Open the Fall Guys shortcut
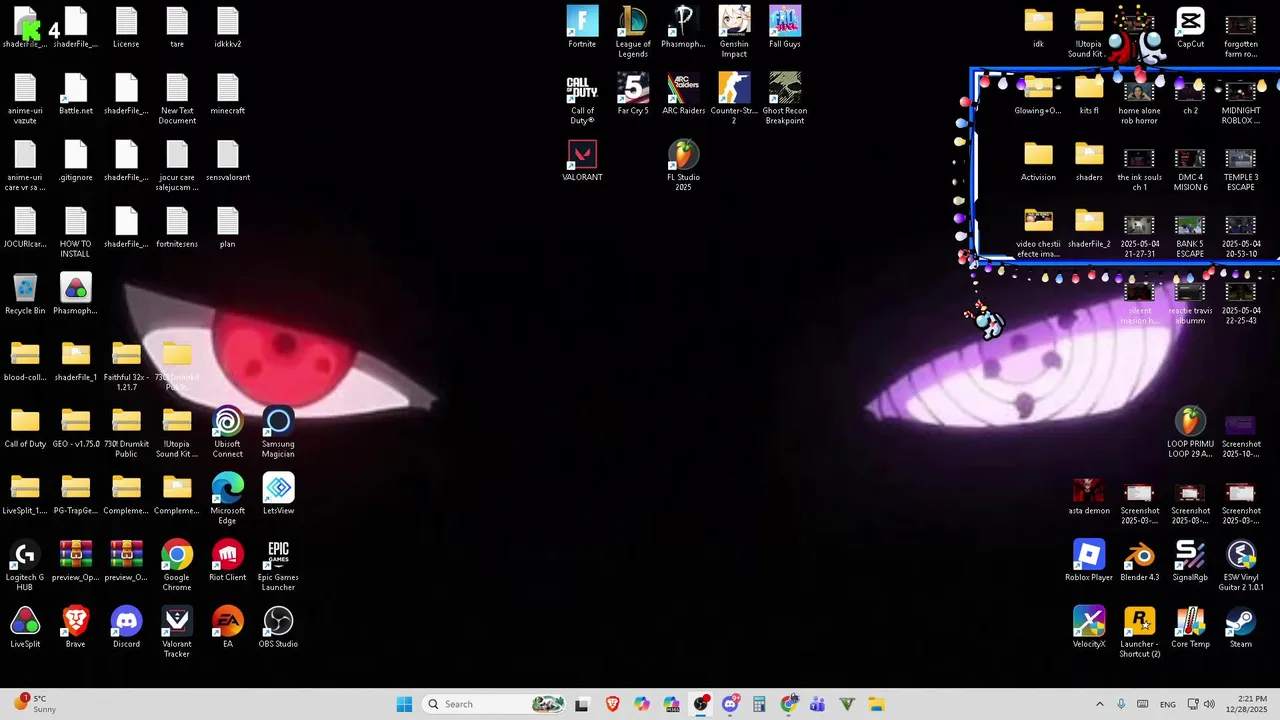Image resolution: width=1280 pixels, height=720 pixels. pos(784,27)
